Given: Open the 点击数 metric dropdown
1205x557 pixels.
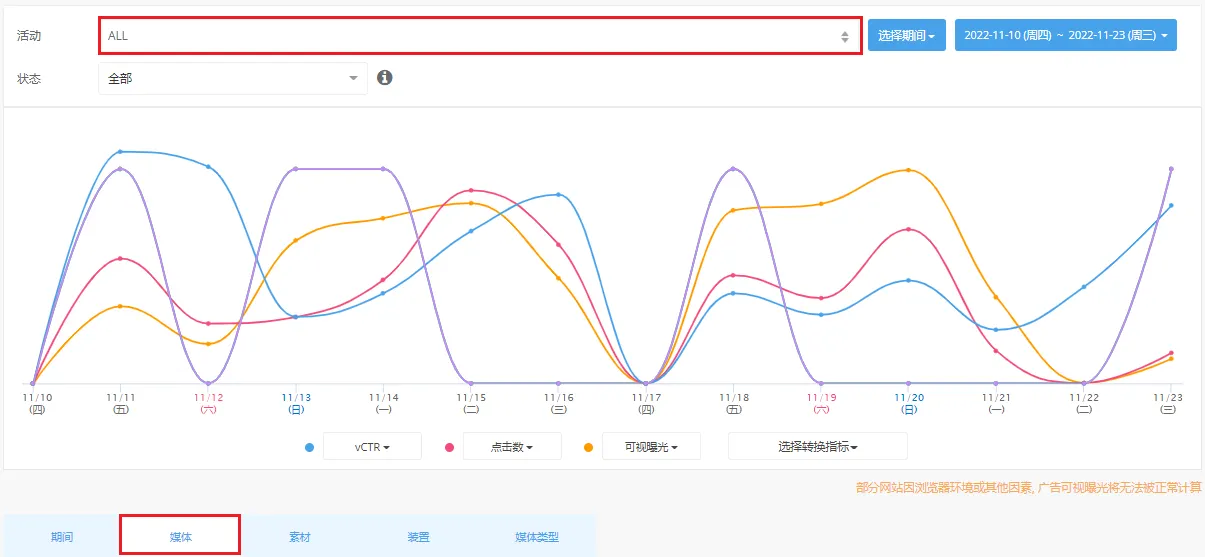Looking at the screenshot, I should tap(512, 447).
